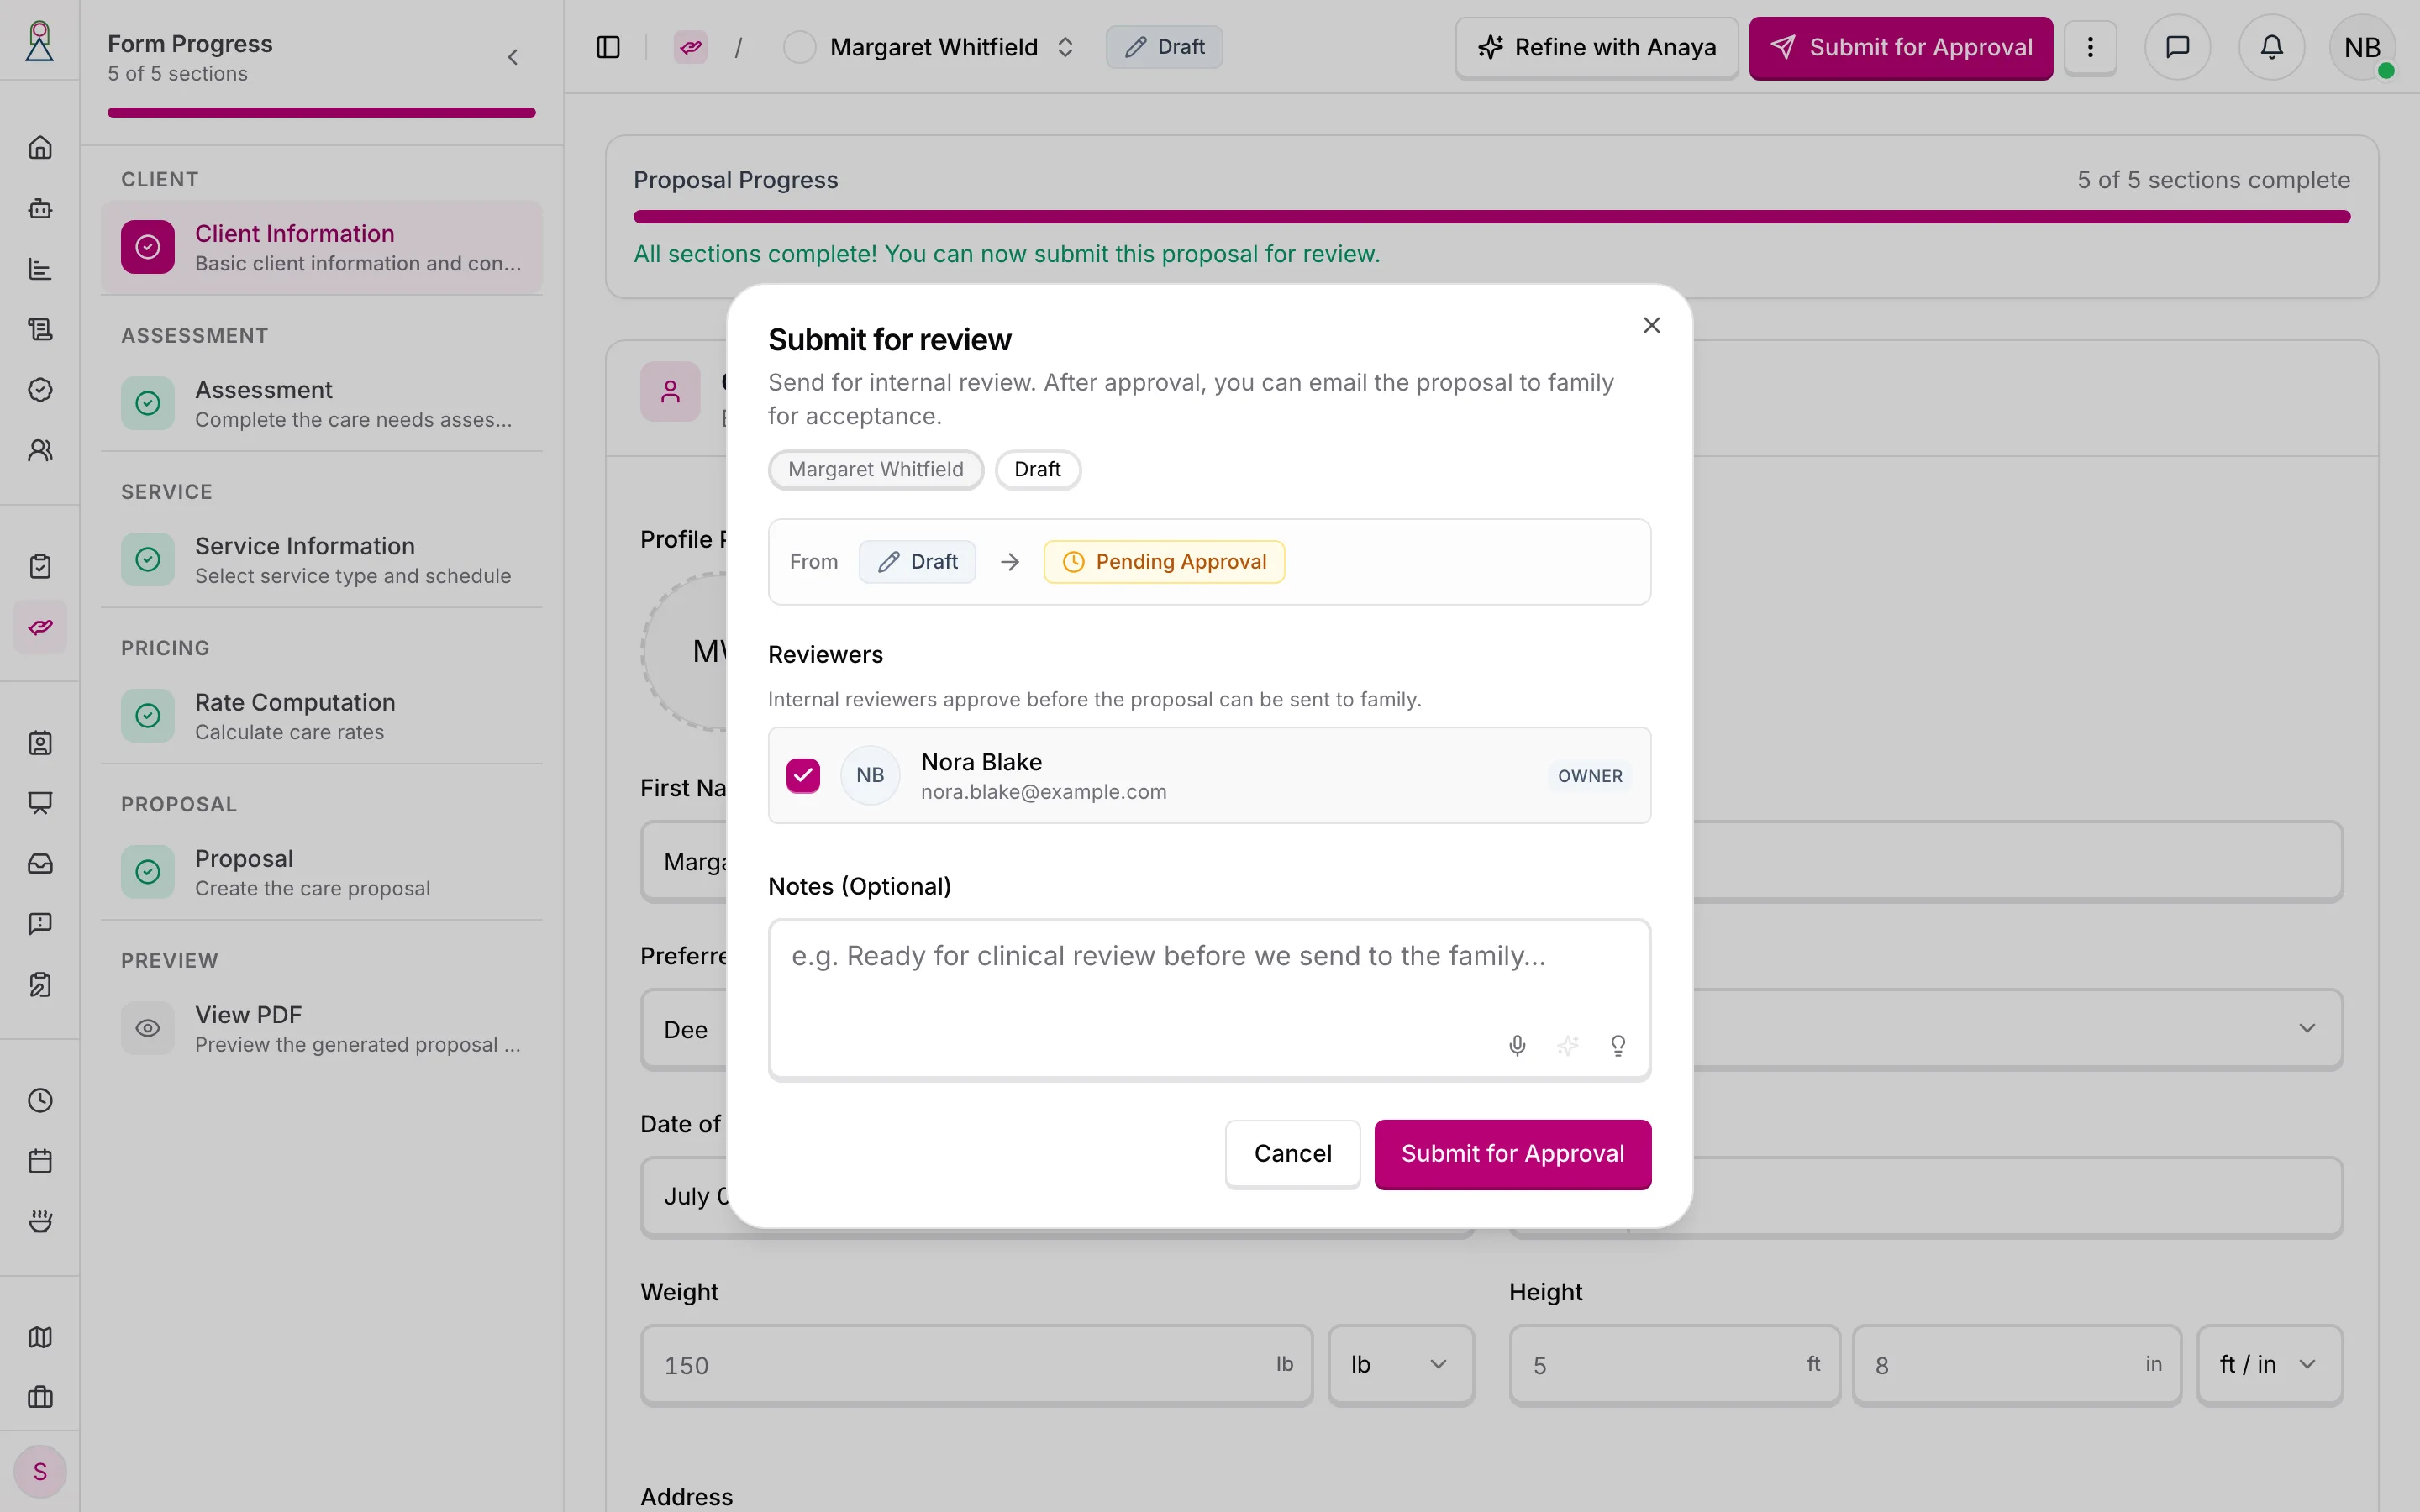Click the two-people users icon in sidebar

40,450
